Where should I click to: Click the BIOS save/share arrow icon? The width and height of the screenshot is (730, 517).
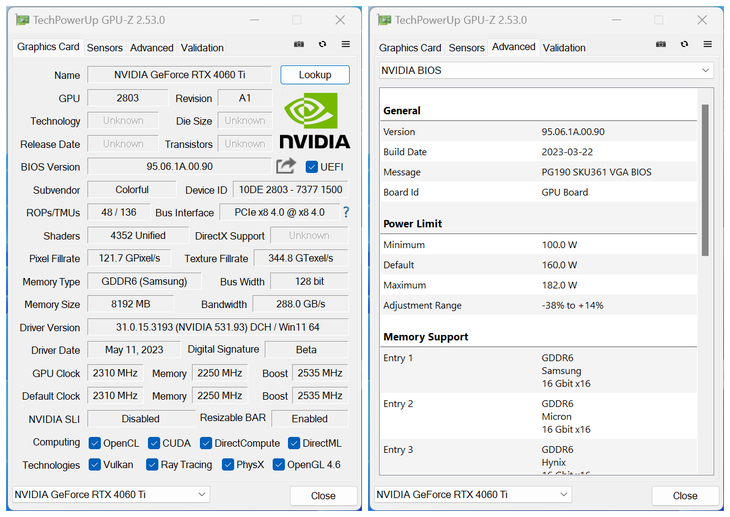(286, 166)
